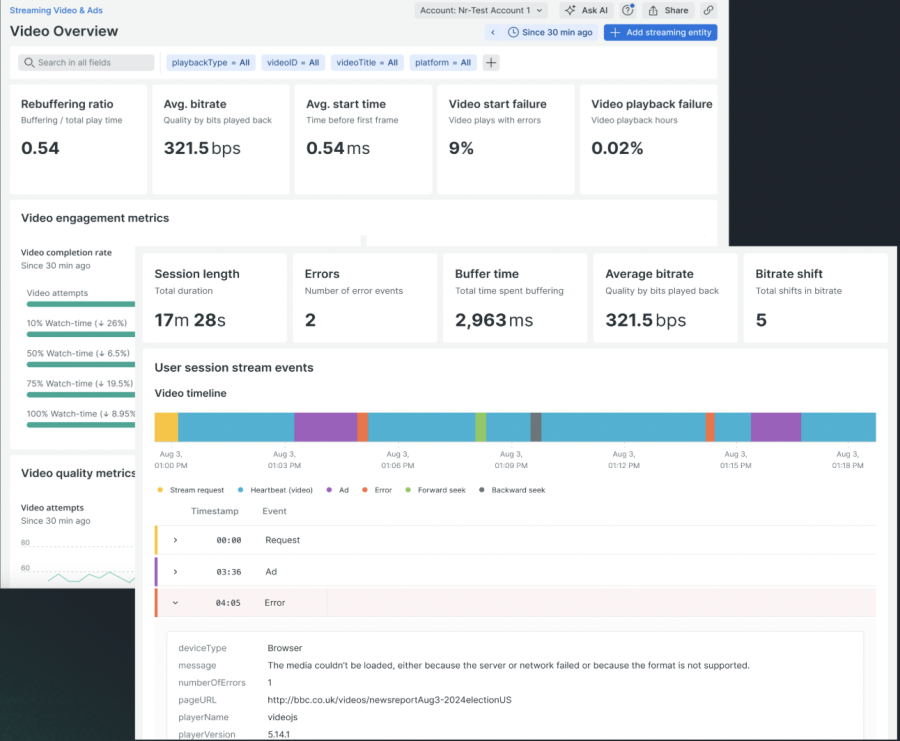Click the clock icon in the time picker
Screen dimensions: 900x741
click(x=514, y=32)
